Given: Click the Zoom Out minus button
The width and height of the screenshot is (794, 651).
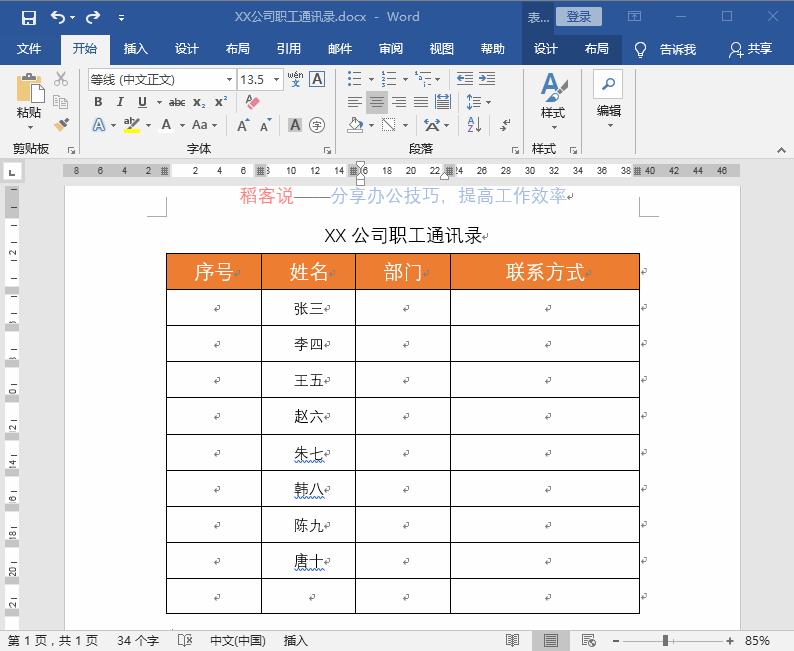Looking at the screenshot, I should pyautogui.click(x=616, y=641).
